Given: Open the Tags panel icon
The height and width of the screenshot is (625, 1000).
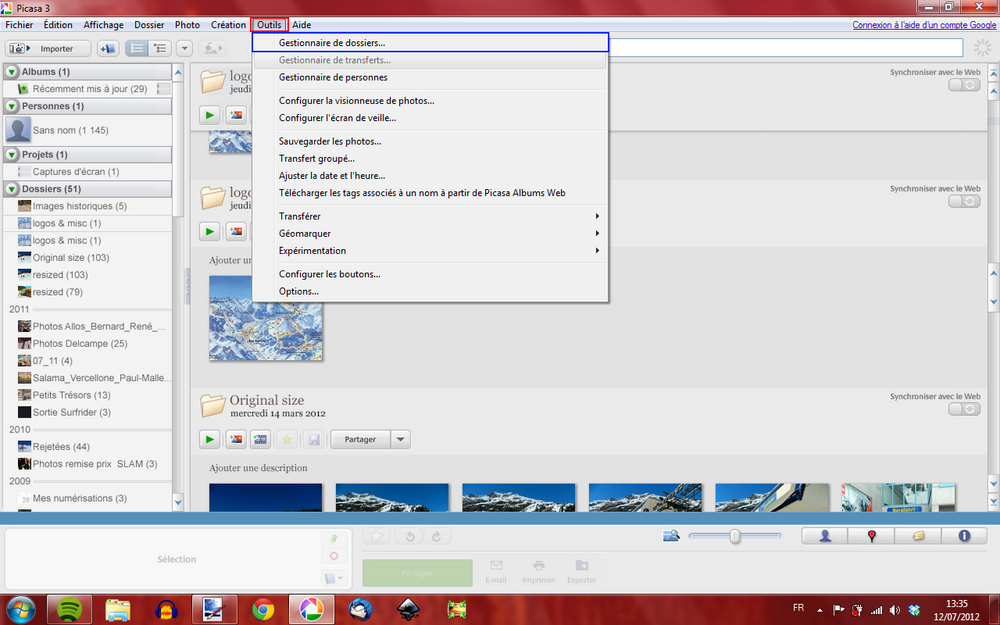Looking at the screenshot, I should point(918,536).
